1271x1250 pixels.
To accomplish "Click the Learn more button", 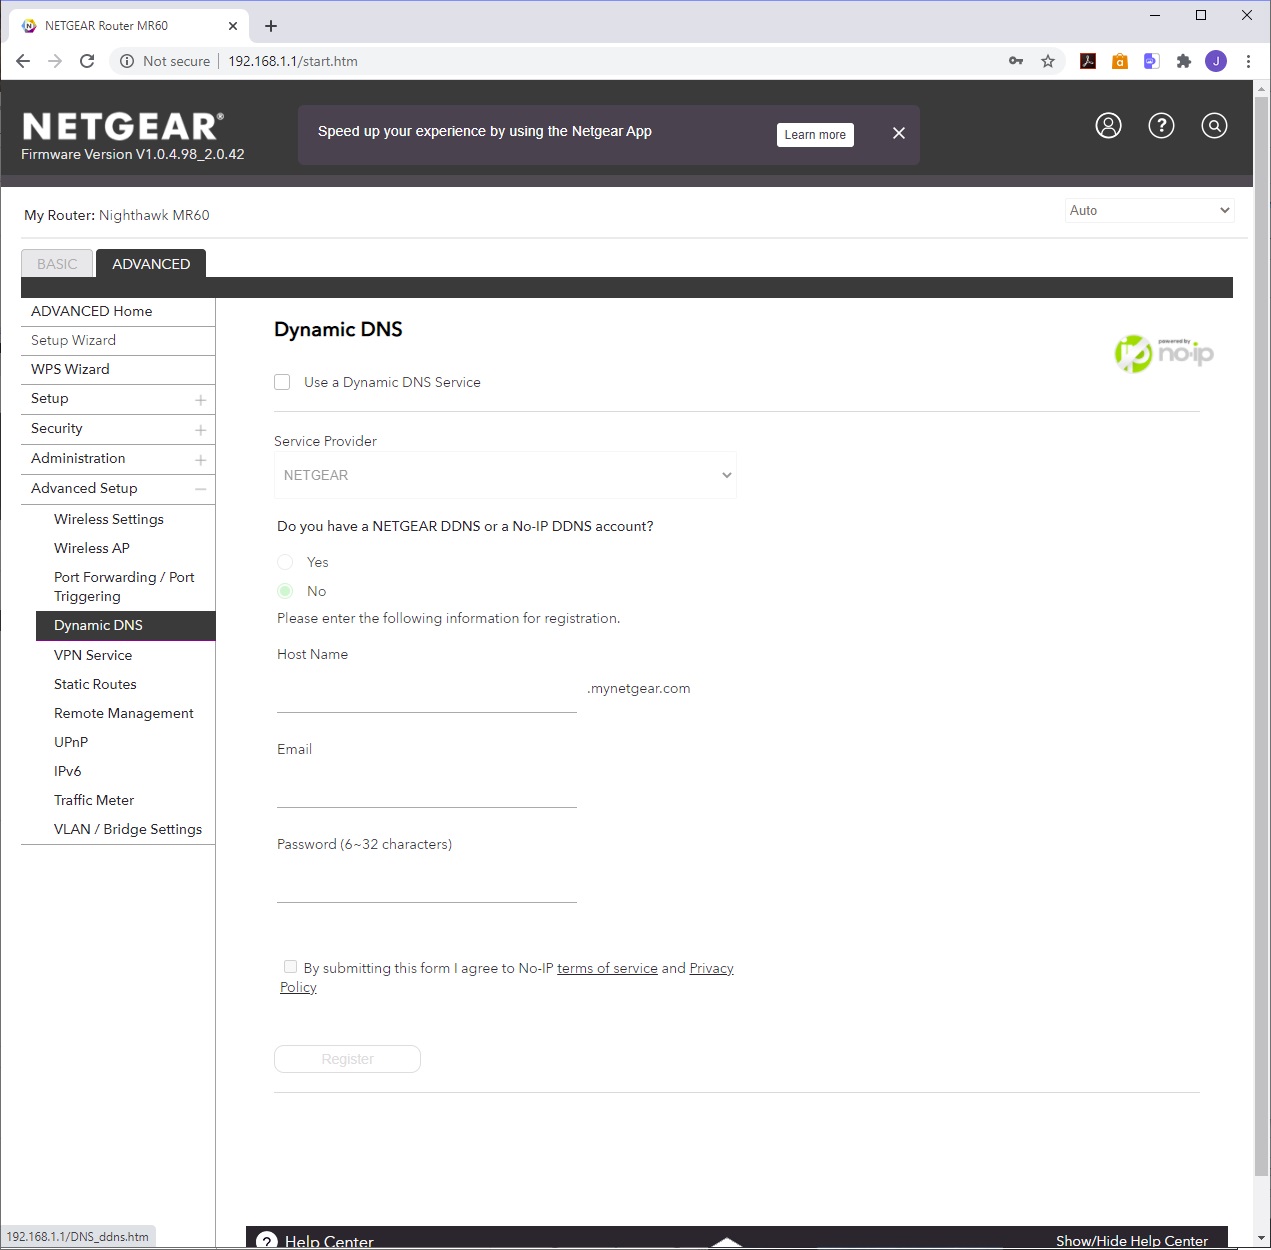I will [x=815, y=135].
